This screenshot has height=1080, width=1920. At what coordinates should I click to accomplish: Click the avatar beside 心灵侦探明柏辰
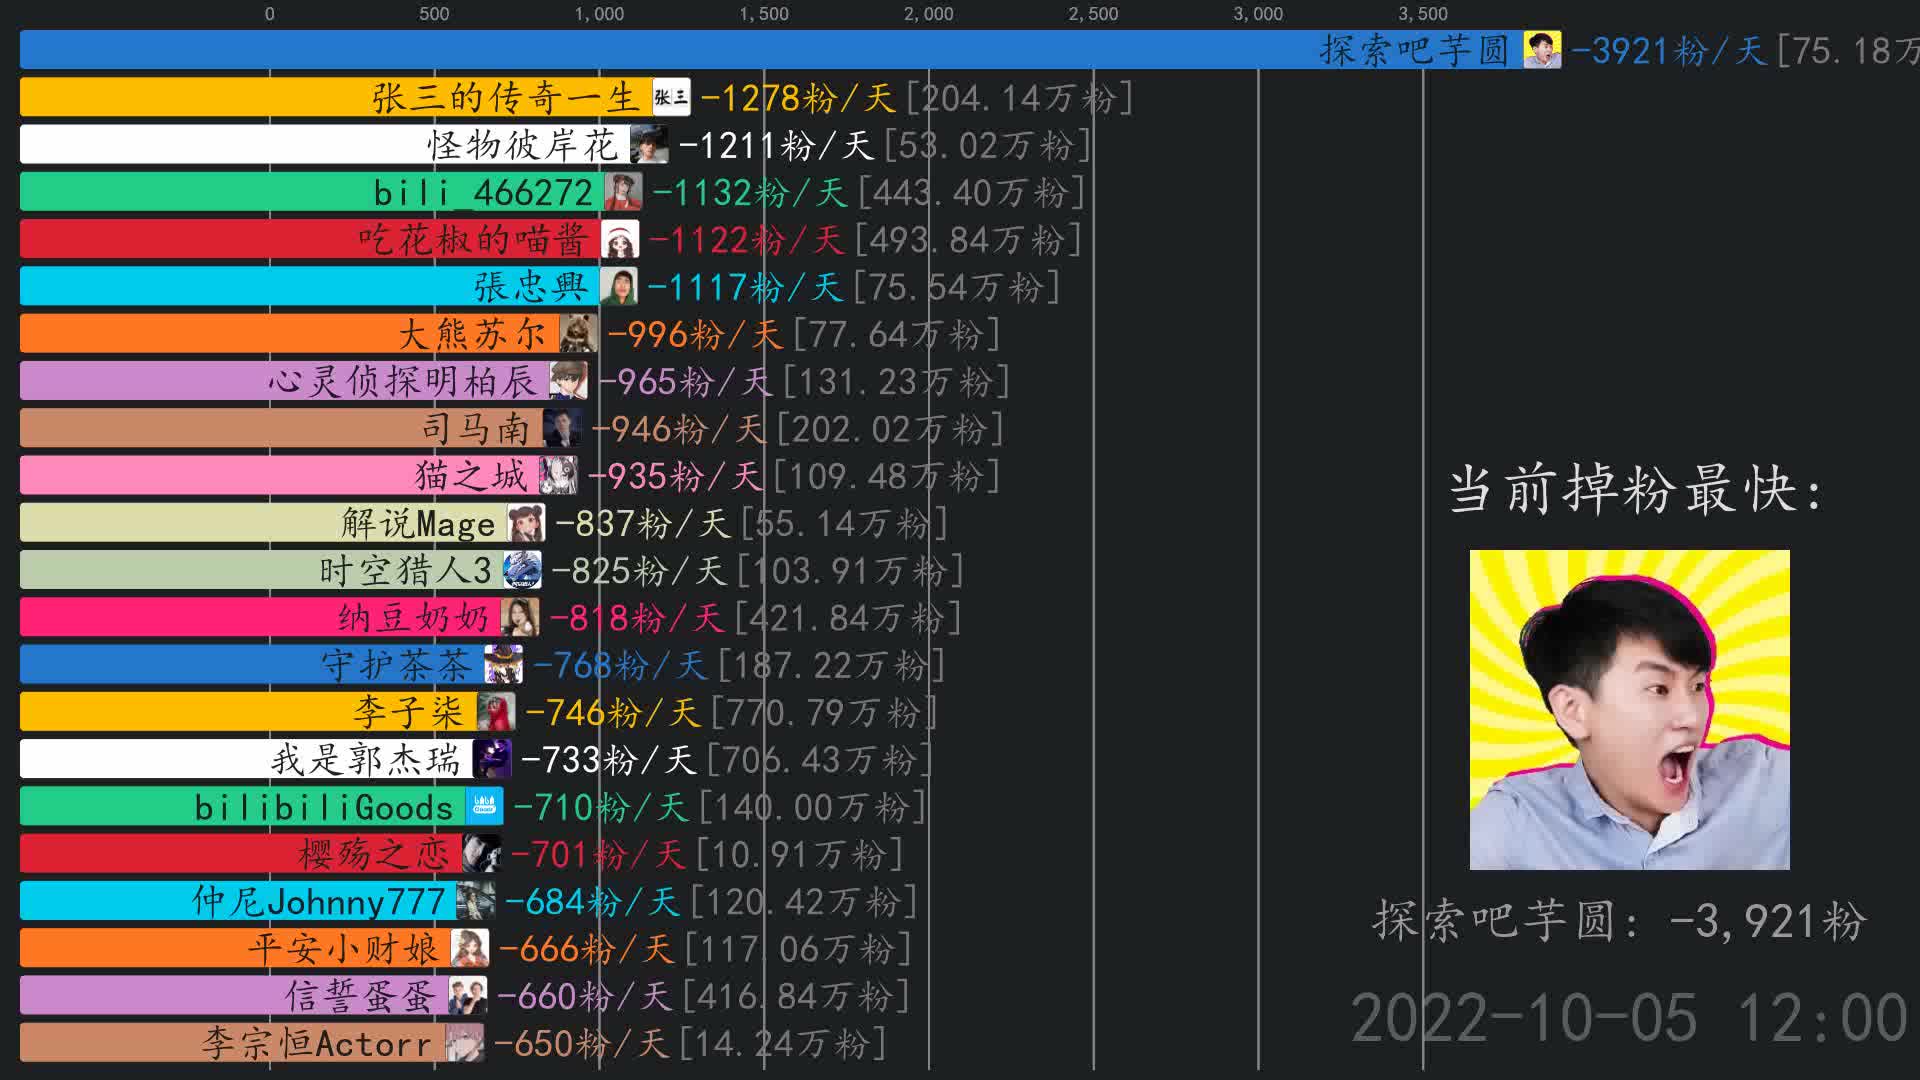point(568,381)
